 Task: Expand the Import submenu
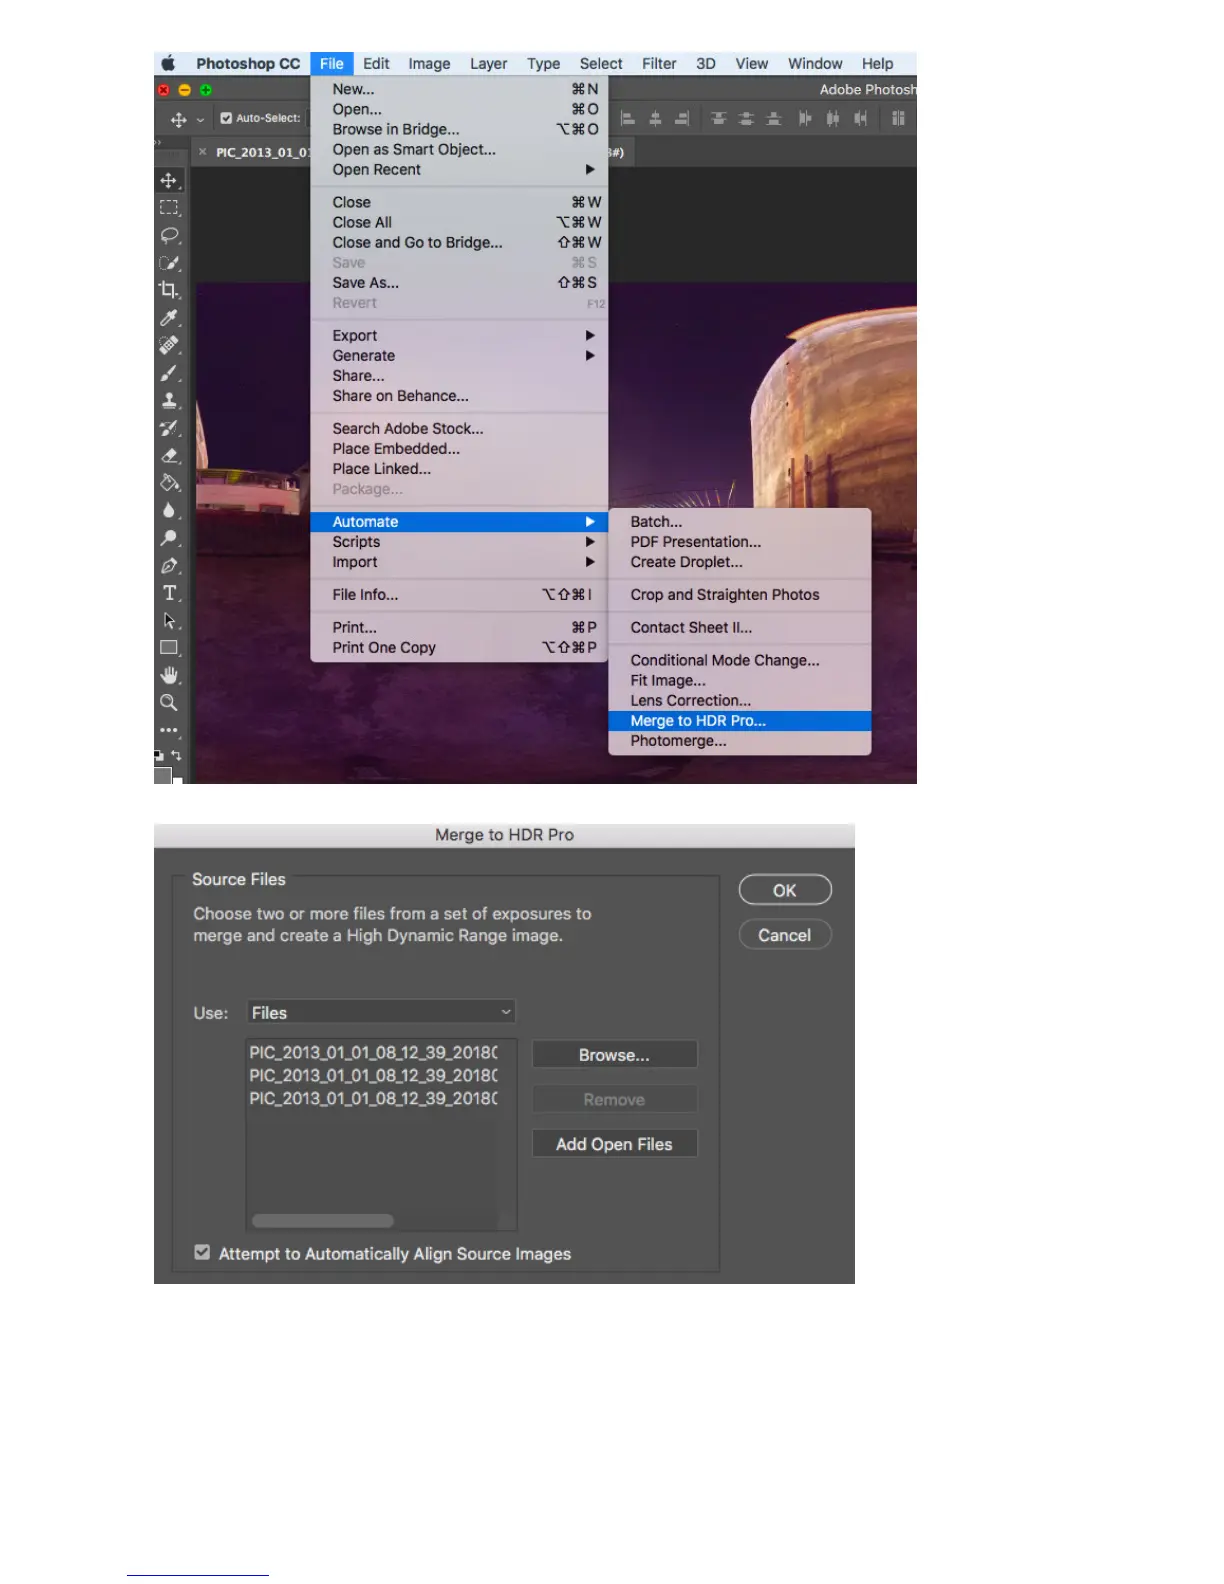click(x=590, y=561)
